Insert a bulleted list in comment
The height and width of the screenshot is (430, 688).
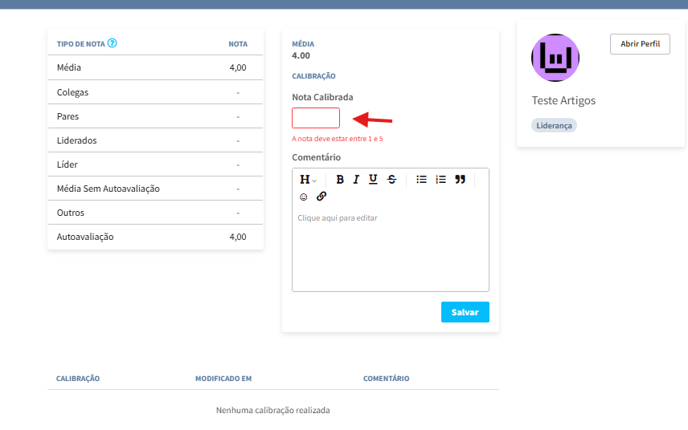(421, 179)
